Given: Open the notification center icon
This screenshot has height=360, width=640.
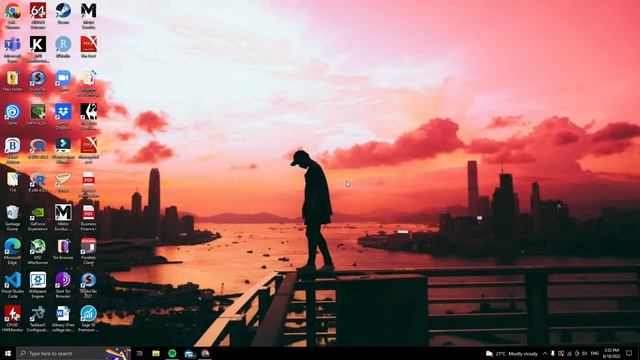Looking at the screenshot, I should click(x=629, y=353).
